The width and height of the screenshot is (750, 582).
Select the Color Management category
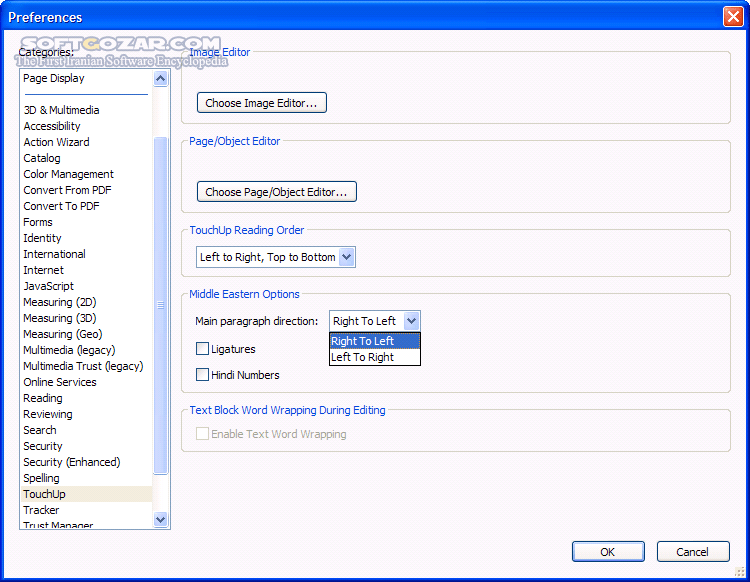point(69,174)
